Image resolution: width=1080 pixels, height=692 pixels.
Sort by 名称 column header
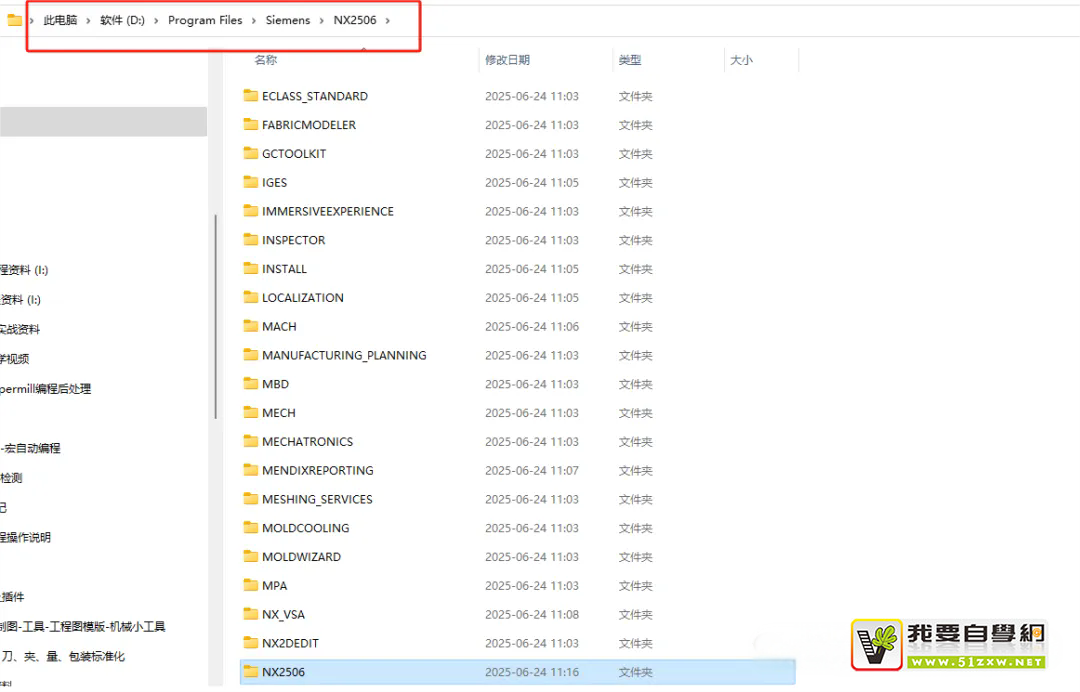pos(265,60)
